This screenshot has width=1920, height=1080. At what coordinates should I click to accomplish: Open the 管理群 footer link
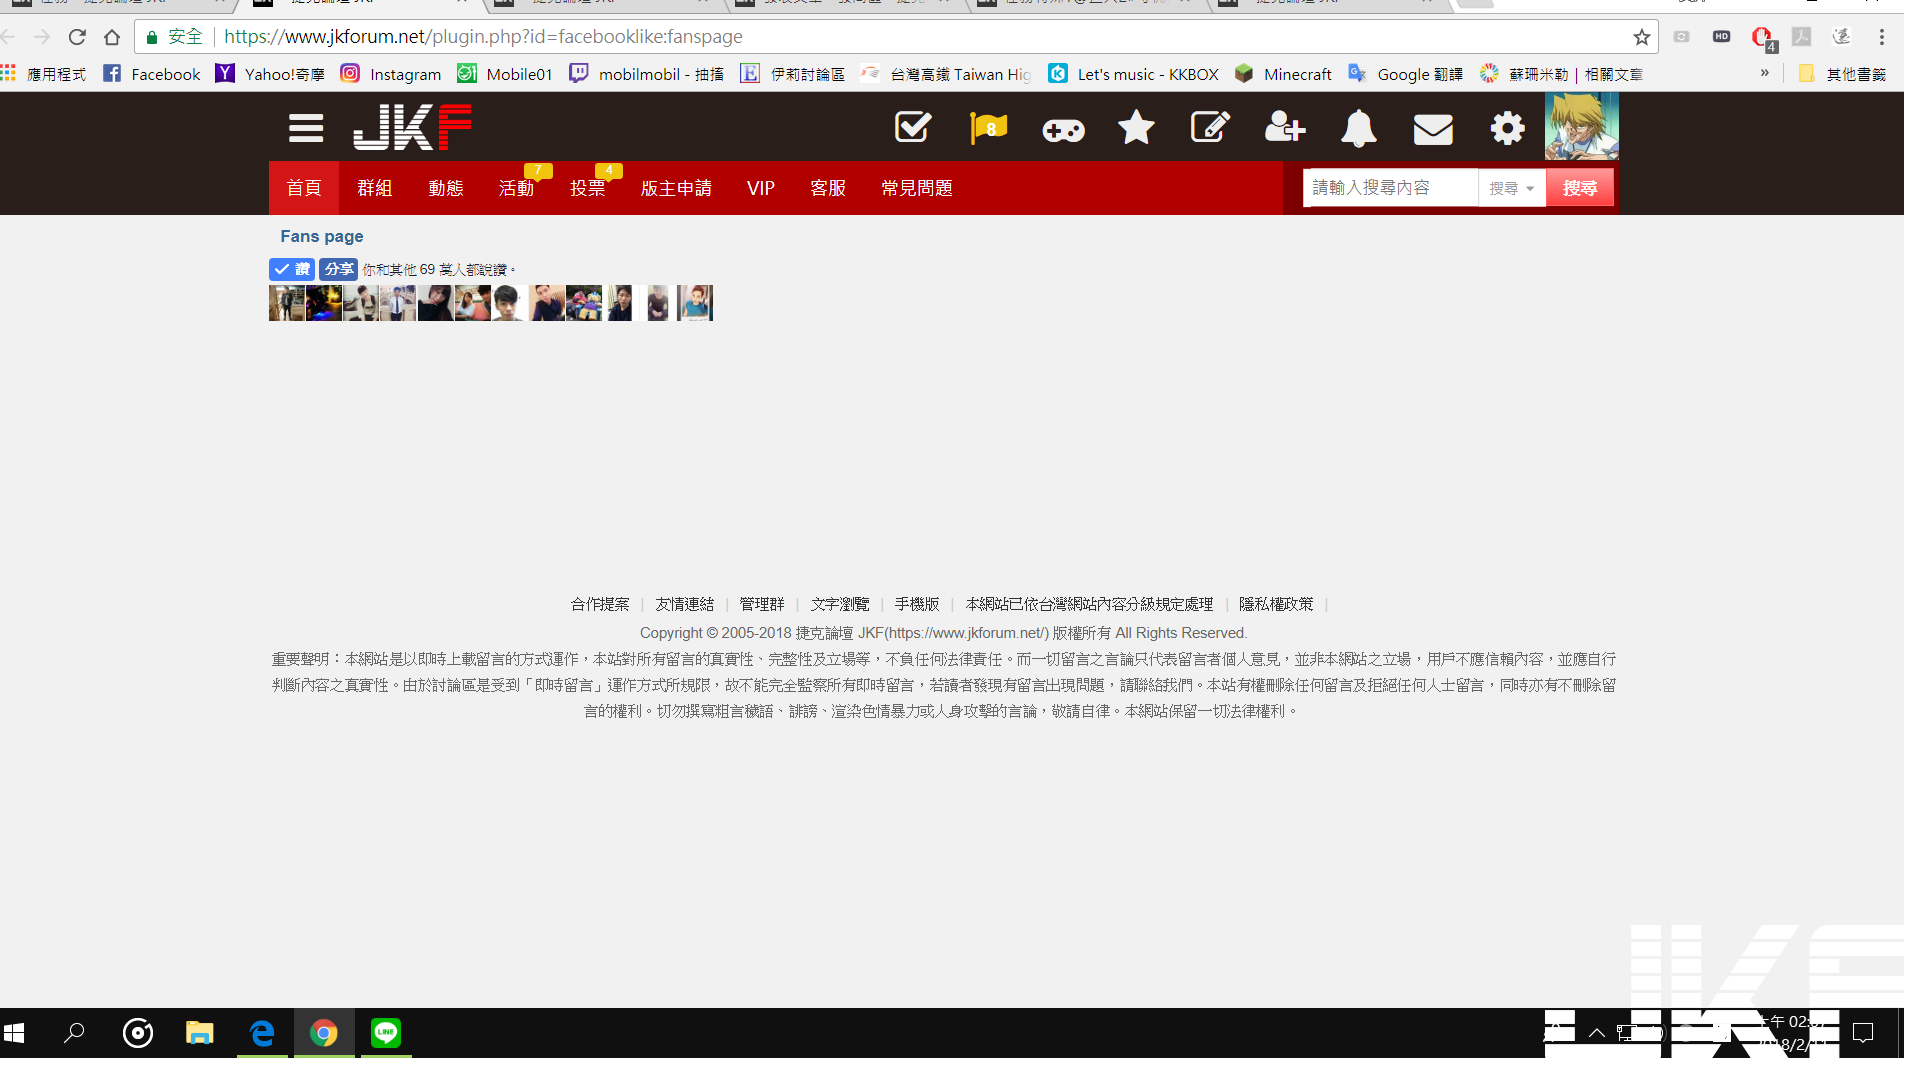(x=762, y=604)
